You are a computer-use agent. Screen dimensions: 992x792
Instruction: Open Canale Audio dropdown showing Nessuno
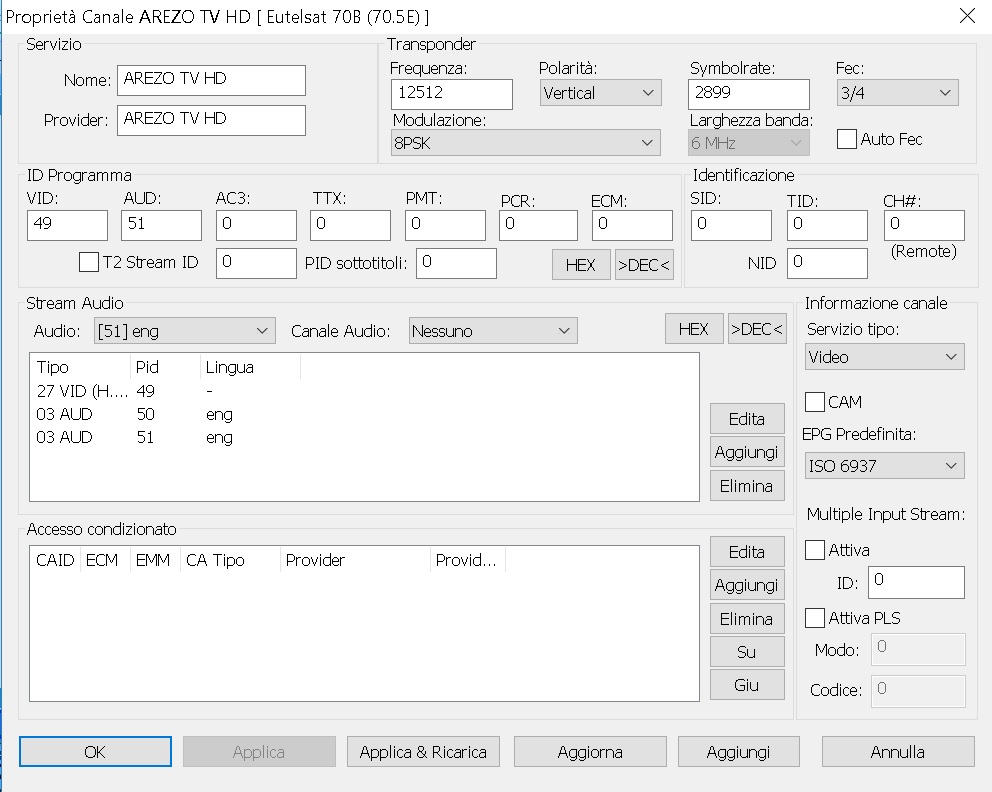[493, 331]
